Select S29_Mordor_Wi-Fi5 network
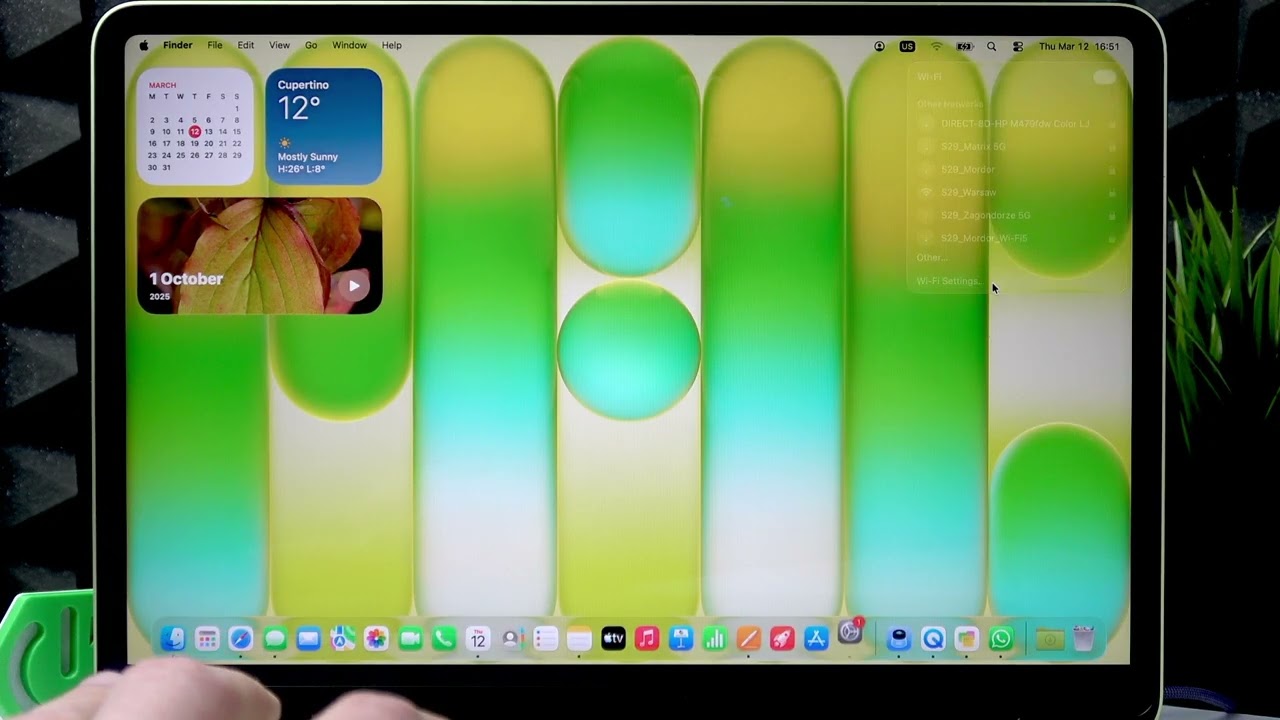 [1017, 238]
